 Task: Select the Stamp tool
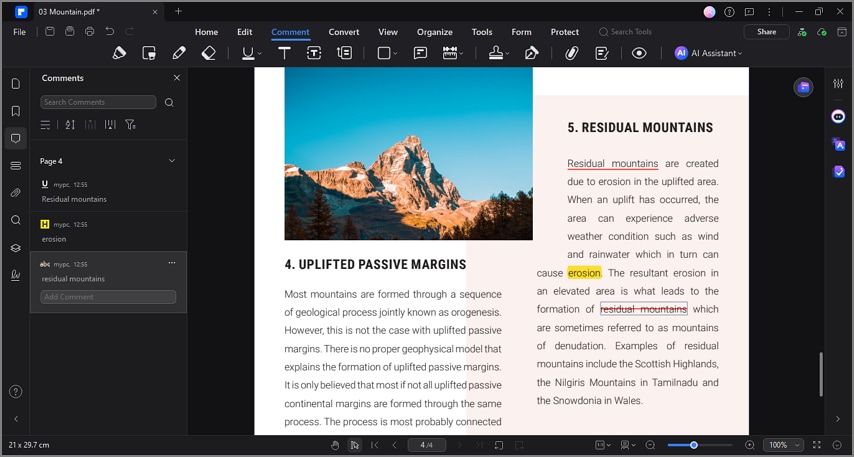click(x=496, y=53)
